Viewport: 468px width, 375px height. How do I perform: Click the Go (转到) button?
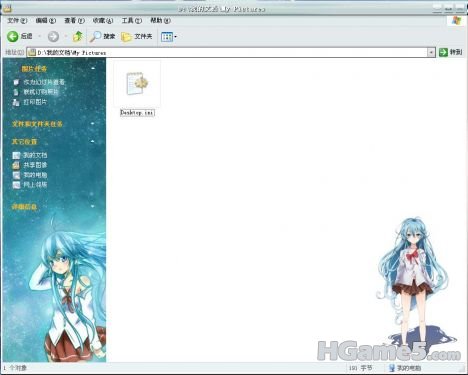pyautogui.click(x=450, y=52)
